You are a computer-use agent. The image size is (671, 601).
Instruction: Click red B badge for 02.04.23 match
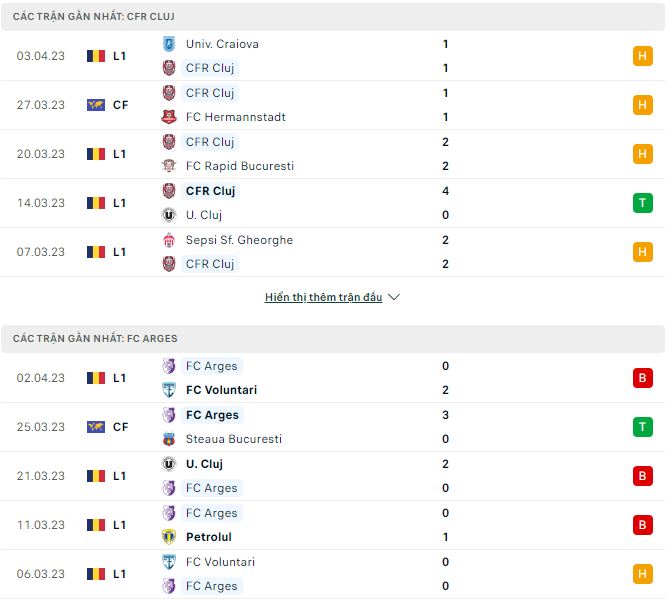click(x=642, y=378)
